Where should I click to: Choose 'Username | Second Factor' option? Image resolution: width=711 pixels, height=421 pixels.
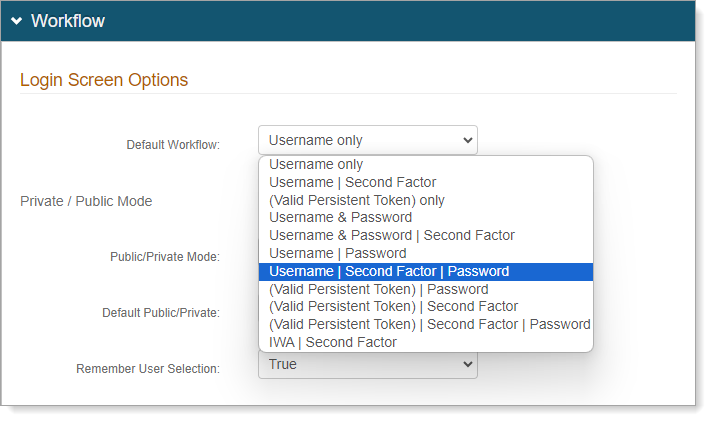tap(352, 183)
